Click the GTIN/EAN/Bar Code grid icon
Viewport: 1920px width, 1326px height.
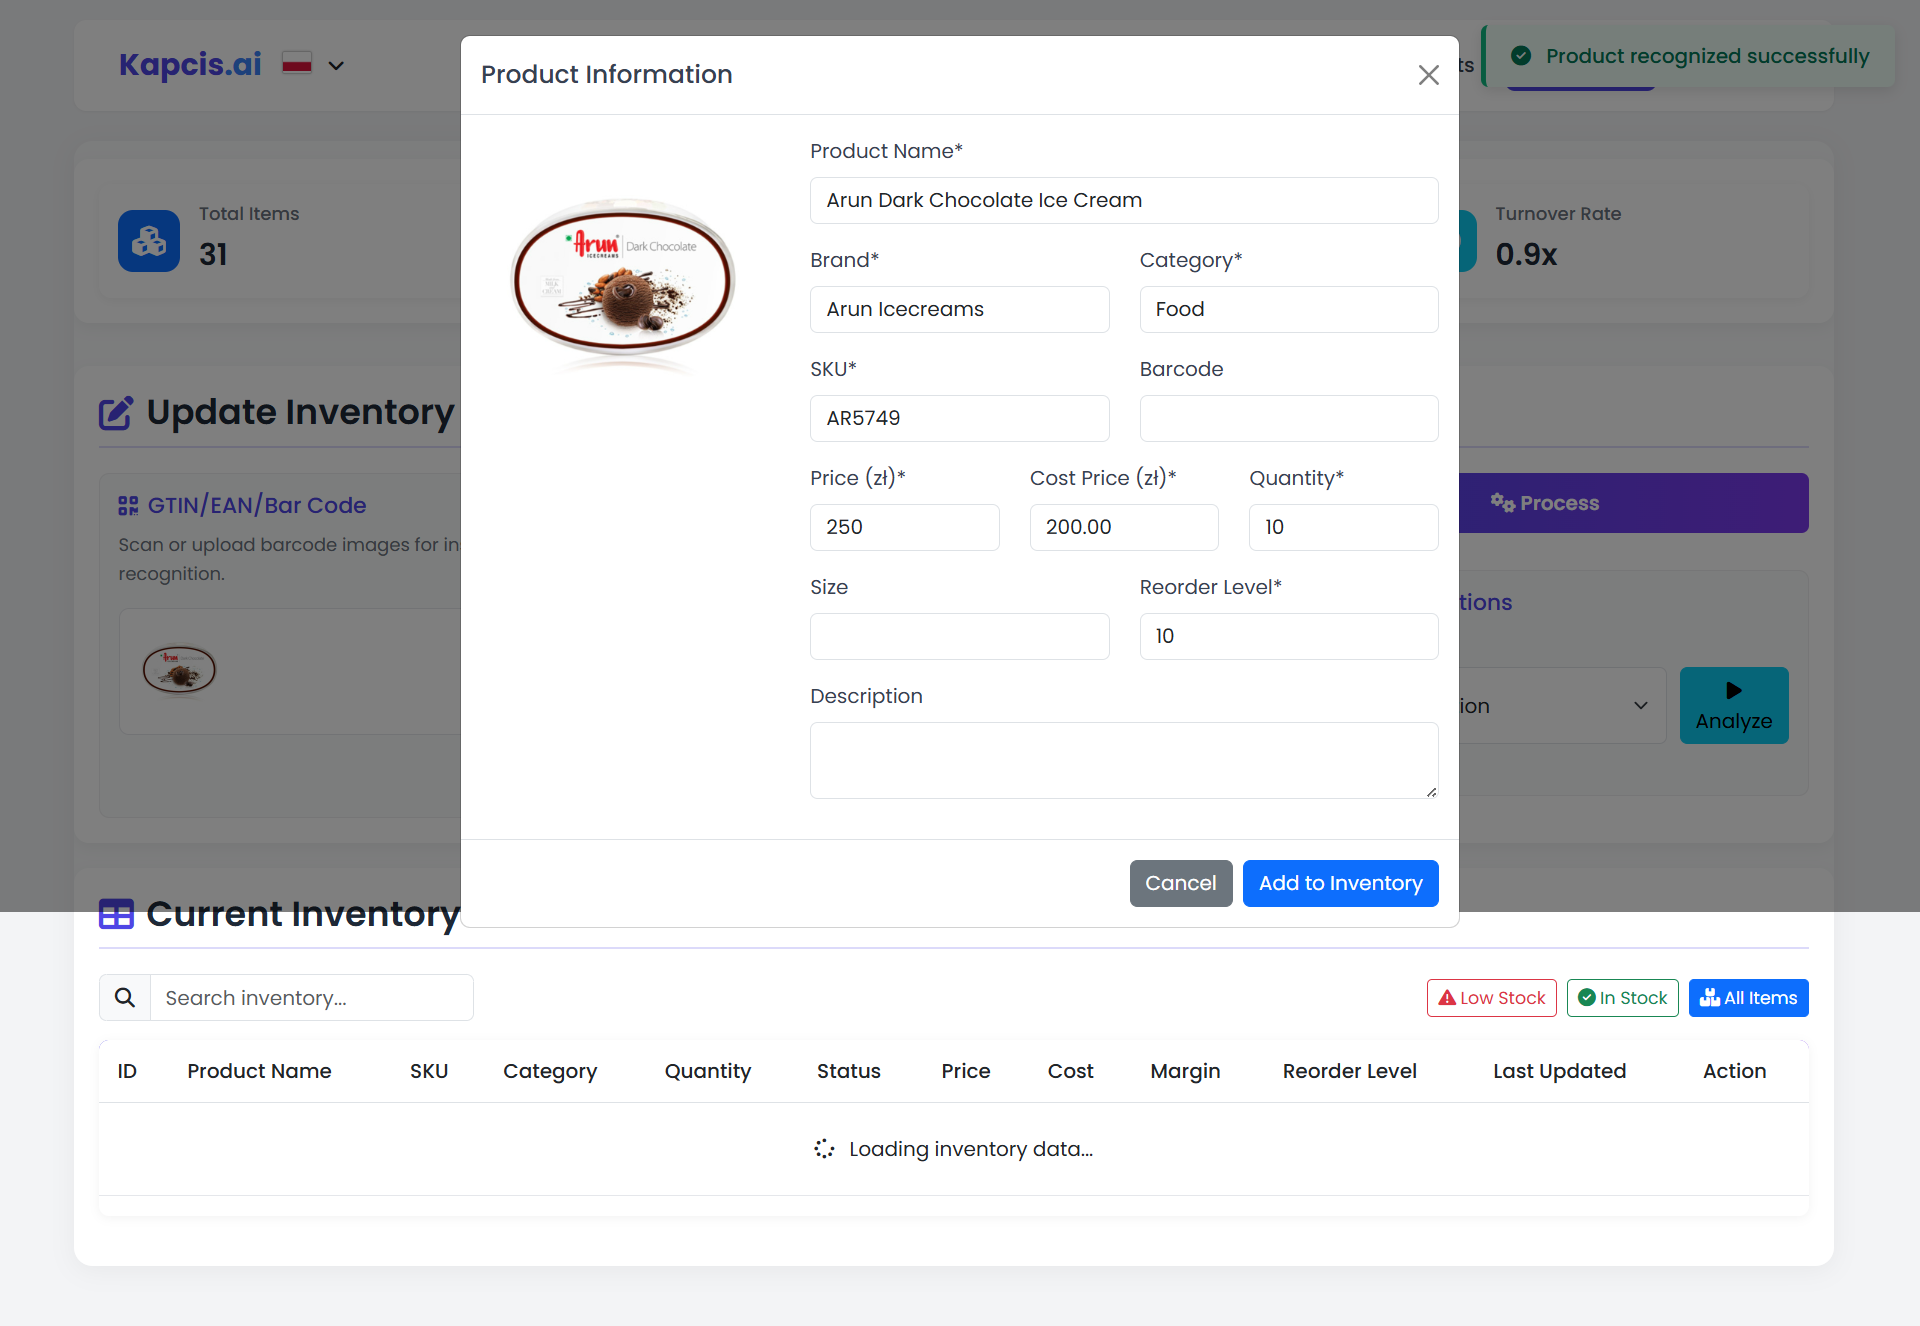pos(128,505)
